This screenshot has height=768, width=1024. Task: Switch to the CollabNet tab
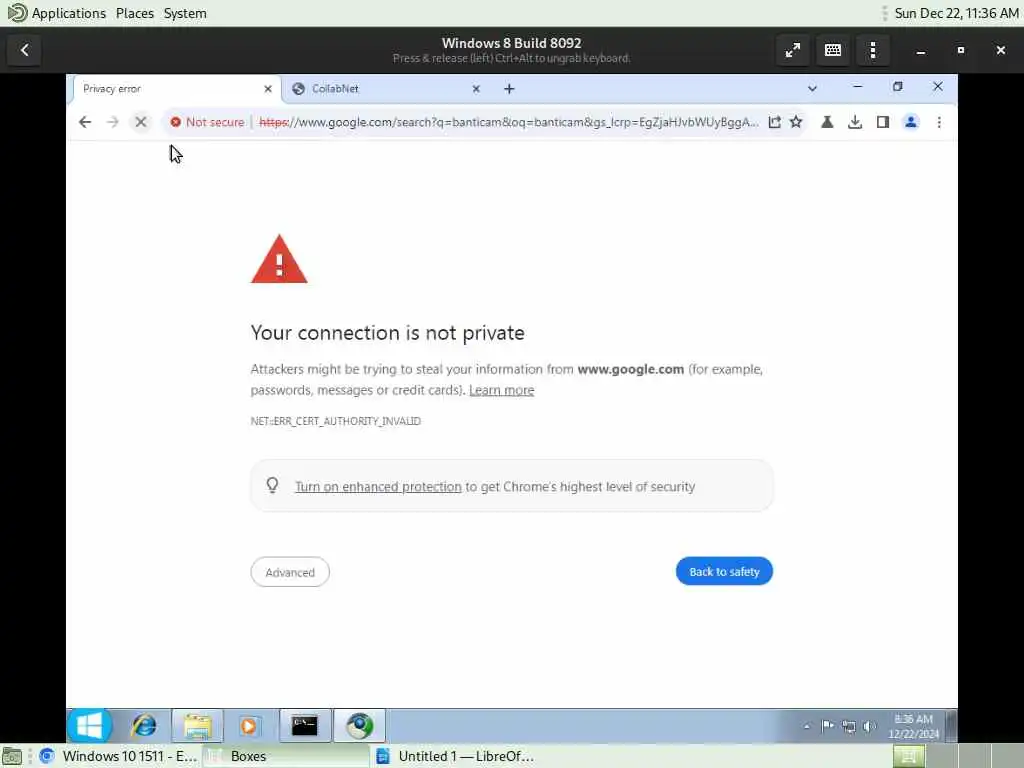tap(385, 89)
